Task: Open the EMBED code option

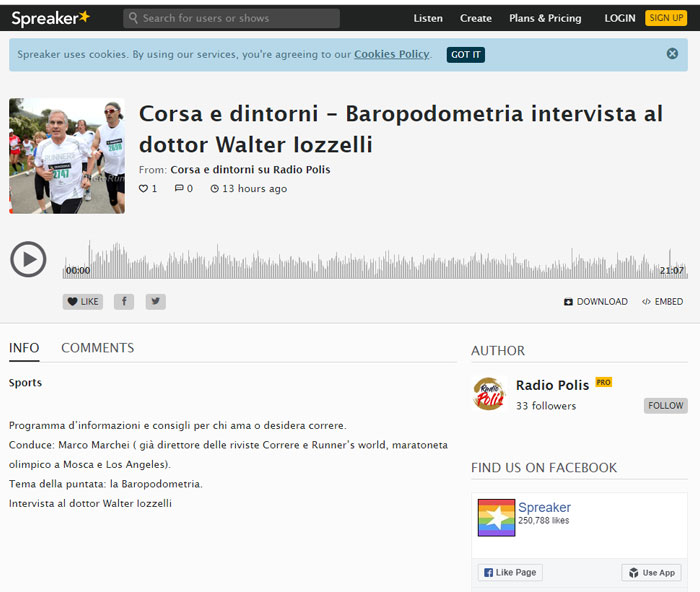Action: tap(662, 302)
